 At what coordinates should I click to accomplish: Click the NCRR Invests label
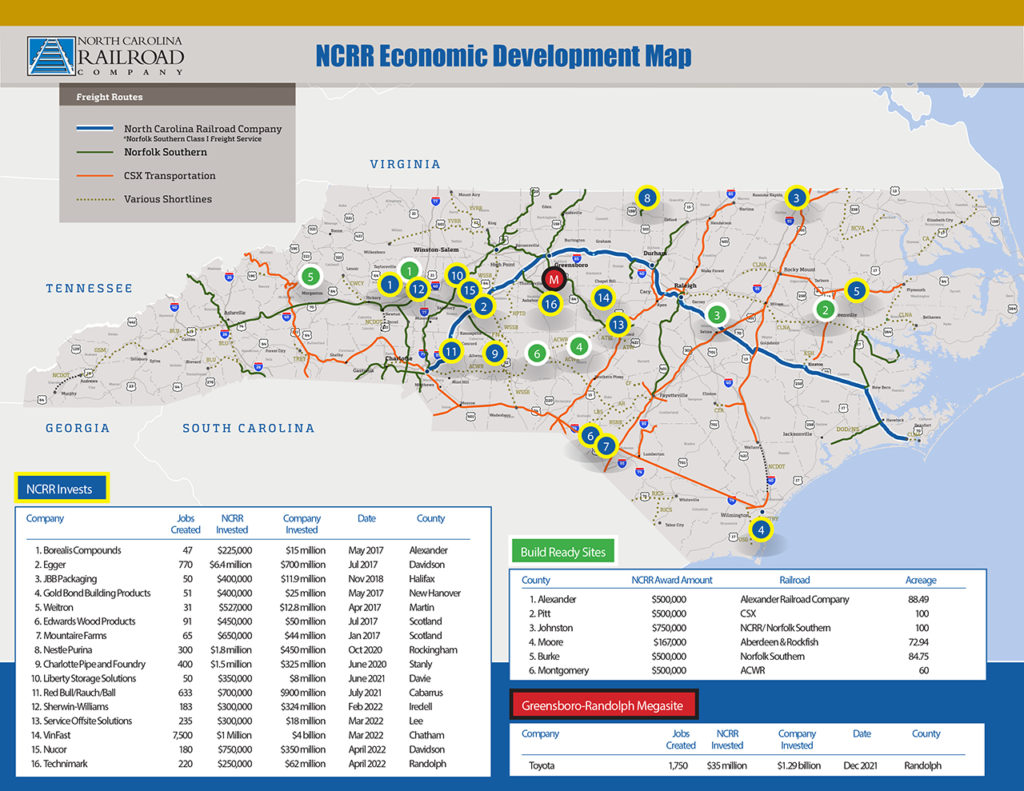pyautogui.click(x=61, y=487)
